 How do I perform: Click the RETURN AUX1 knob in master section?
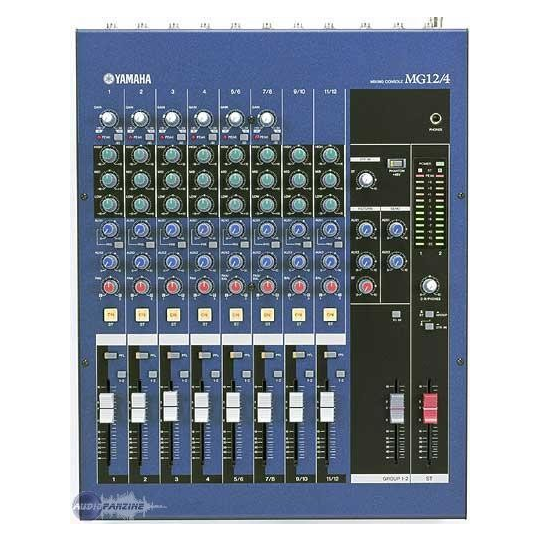tap(365, 229)
